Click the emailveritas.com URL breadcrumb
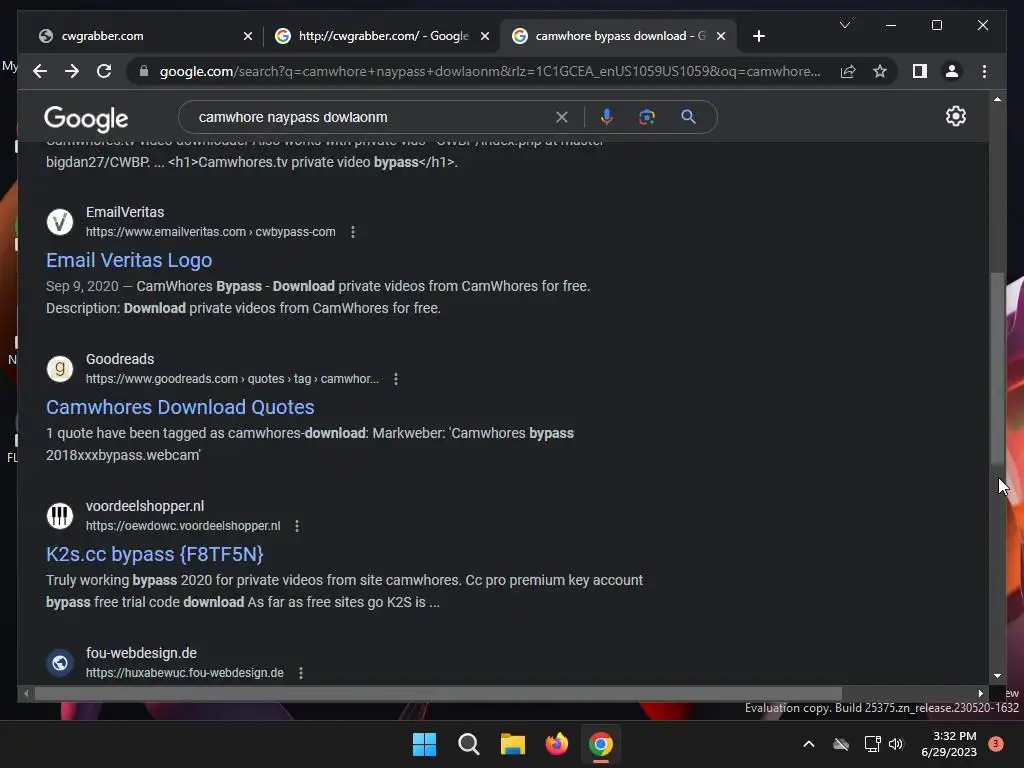The height and width of the screenshot is (768, 1024). 210,232
